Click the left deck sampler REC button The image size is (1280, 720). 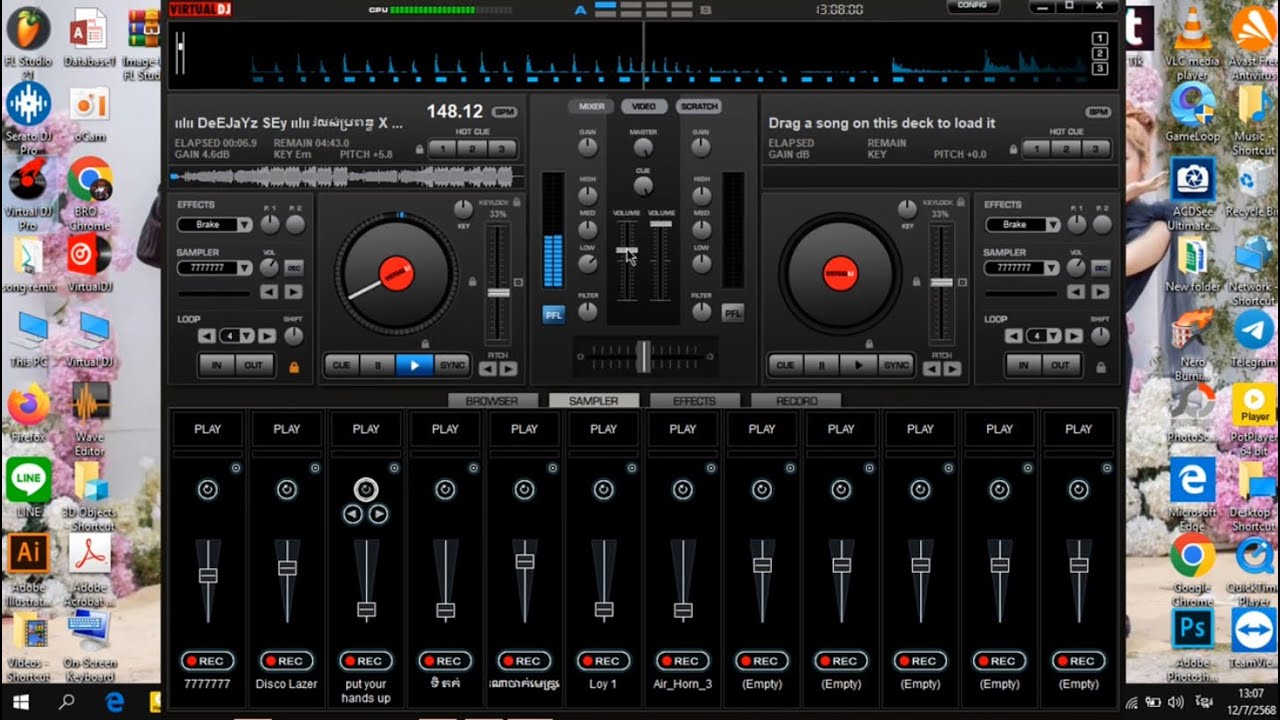tap(293, 268)
